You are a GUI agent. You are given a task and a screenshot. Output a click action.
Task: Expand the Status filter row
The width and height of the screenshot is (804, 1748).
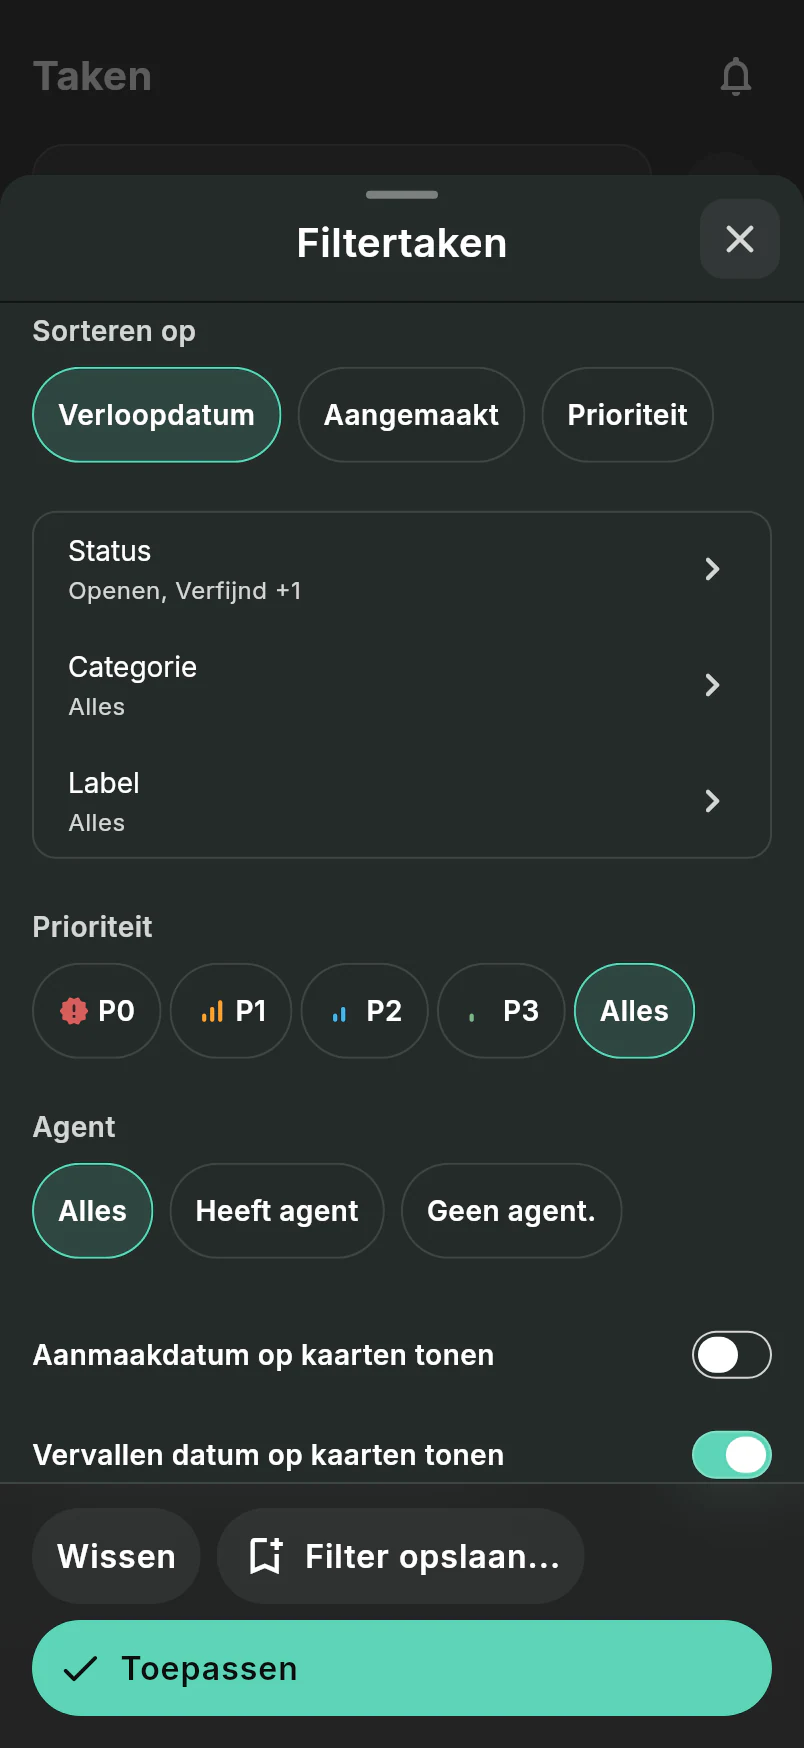click(402, 570)
